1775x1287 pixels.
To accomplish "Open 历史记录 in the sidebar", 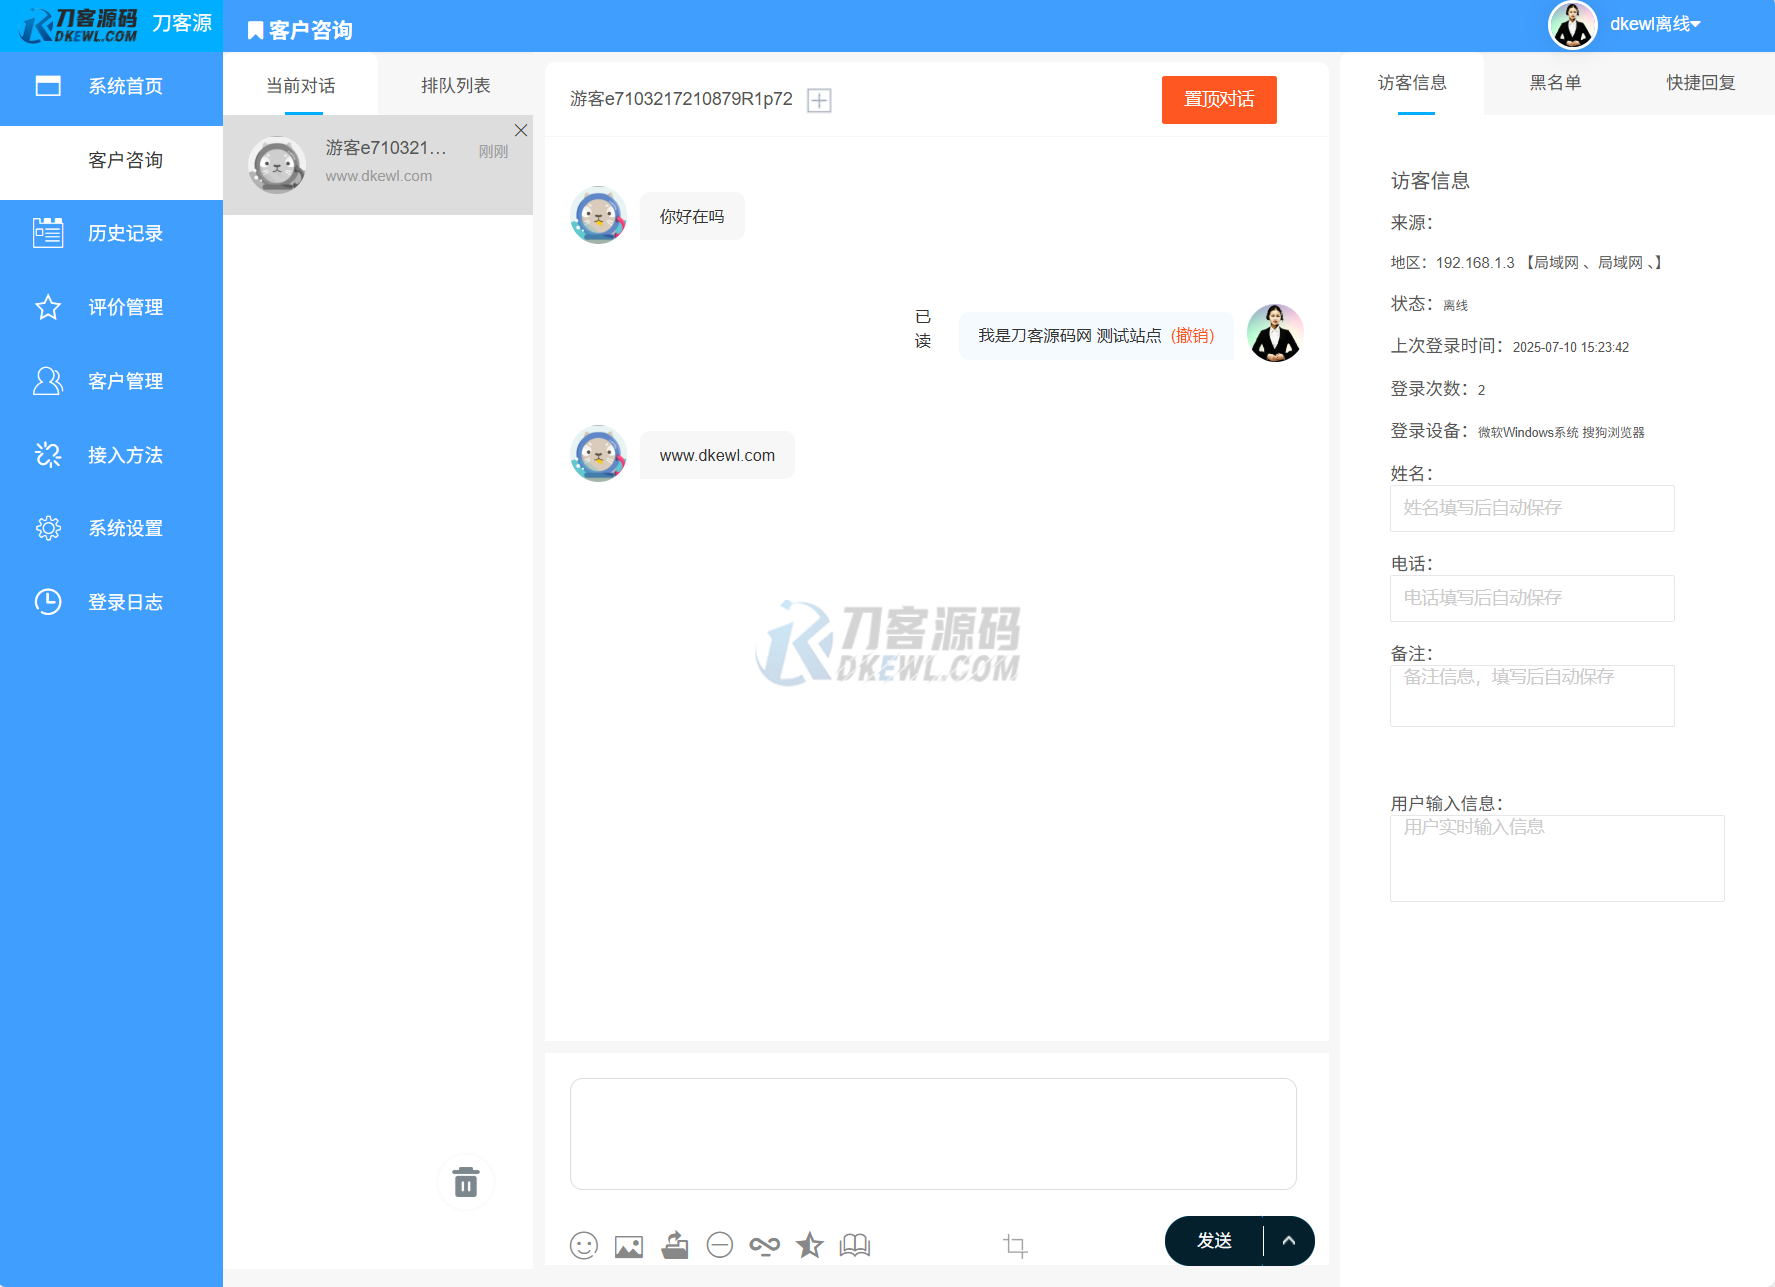I will pos(125,234).
